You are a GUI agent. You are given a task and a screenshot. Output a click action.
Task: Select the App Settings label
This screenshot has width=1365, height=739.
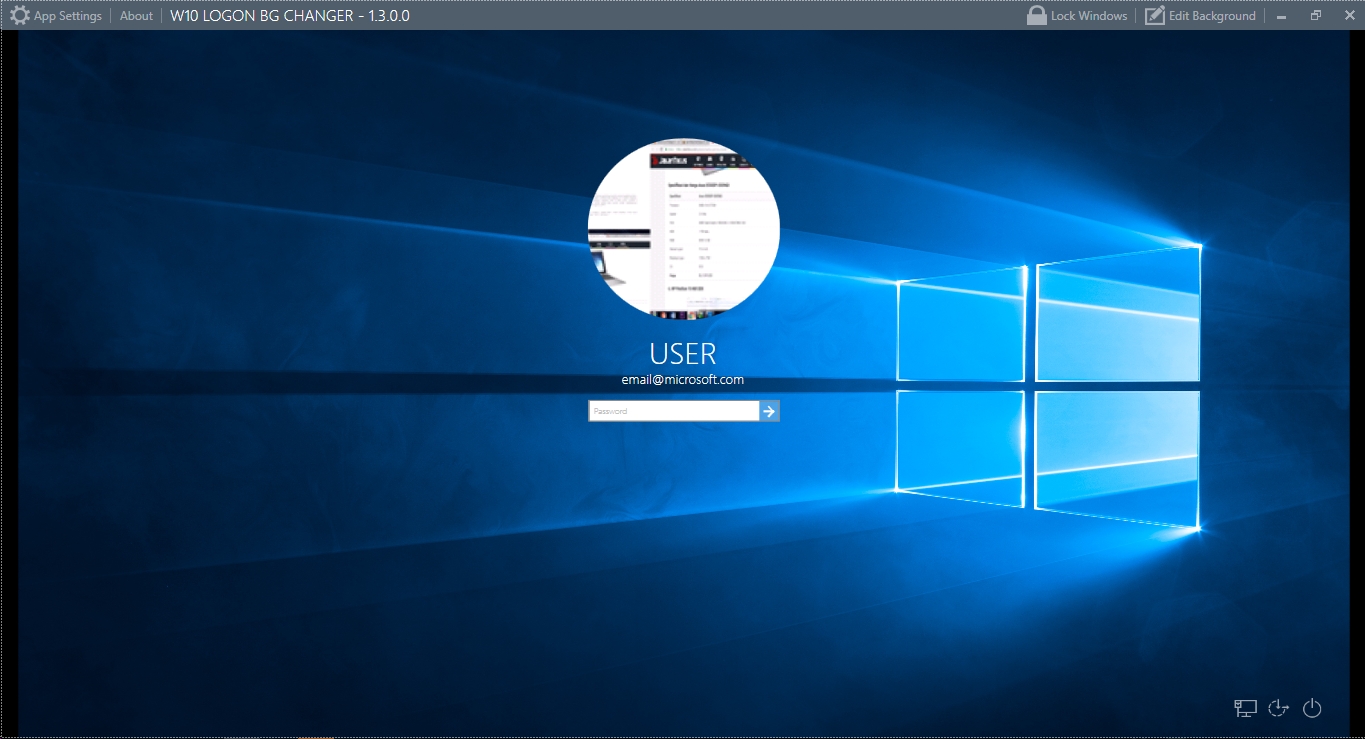[68, 16]
